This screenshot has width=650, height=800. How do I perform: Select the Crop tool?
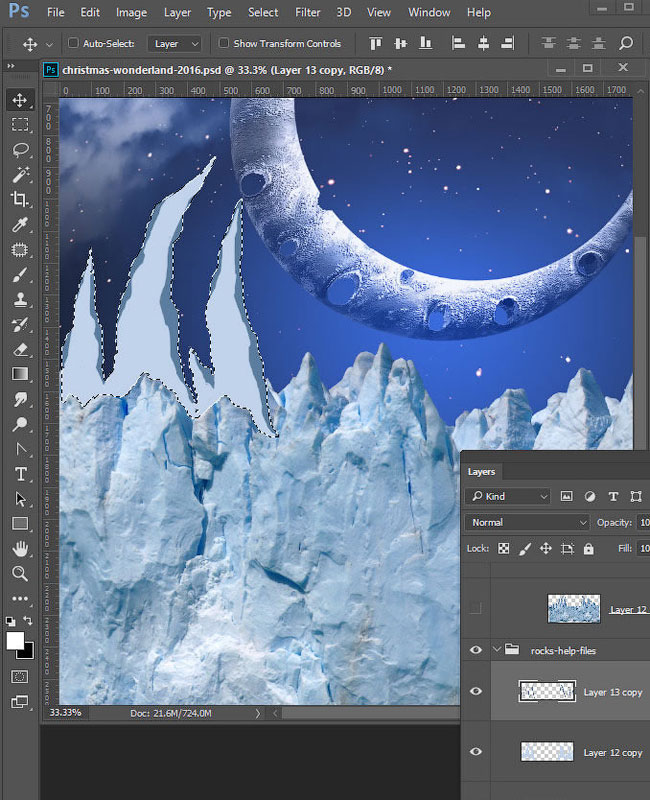[20, 199]
